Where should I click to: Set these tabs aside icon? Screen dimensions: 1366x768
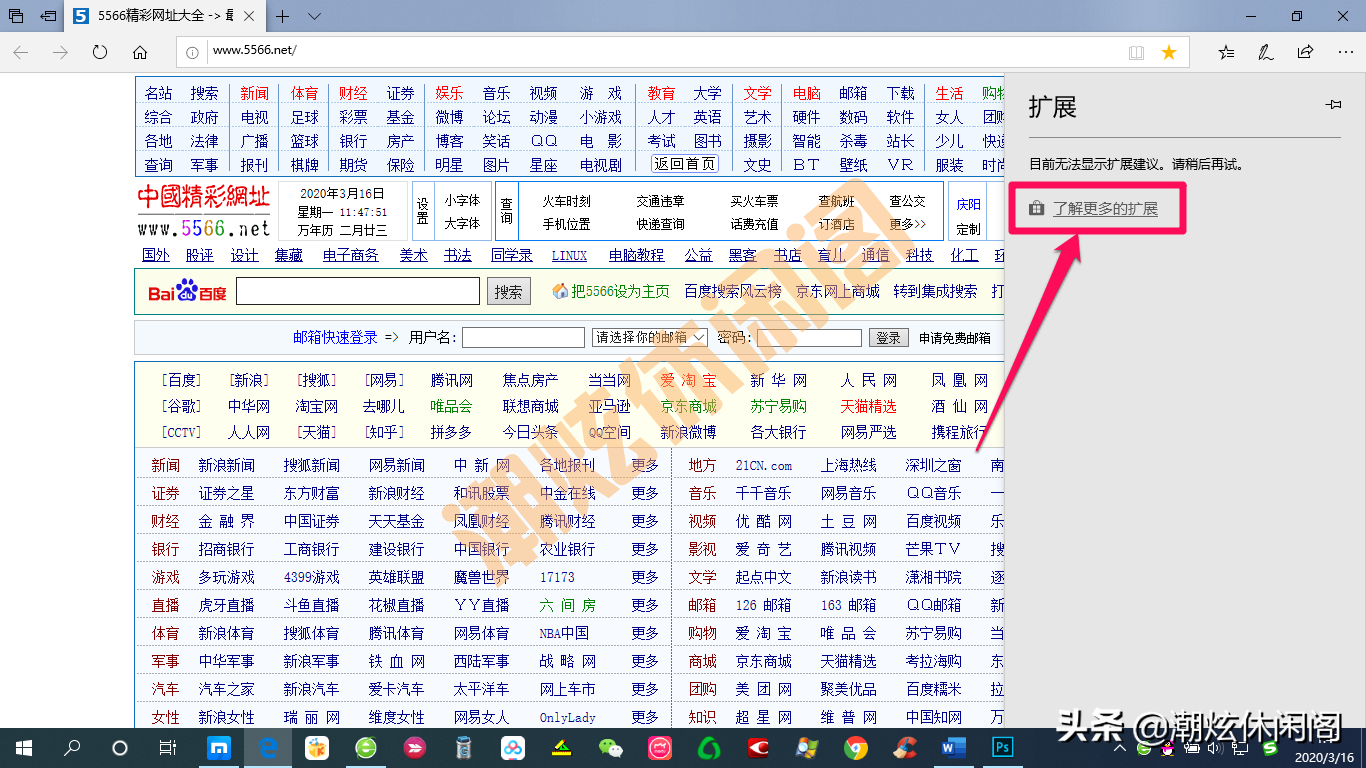point(48,16)
